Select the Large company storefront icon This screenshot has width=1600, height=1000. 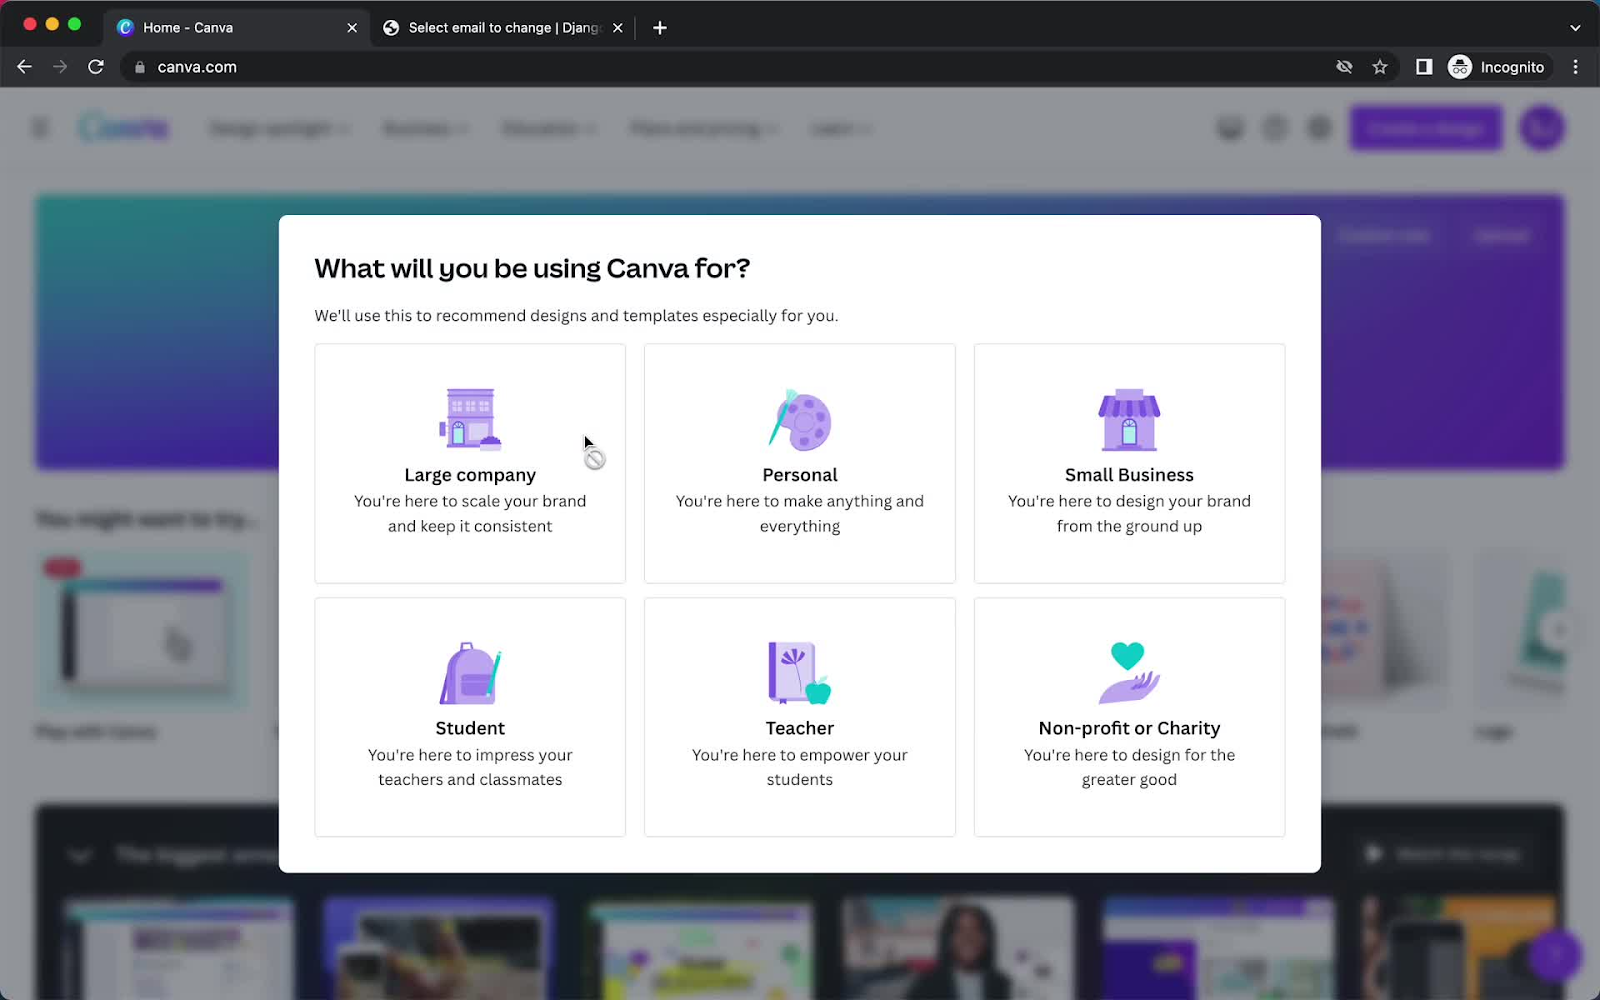[470, 418]
